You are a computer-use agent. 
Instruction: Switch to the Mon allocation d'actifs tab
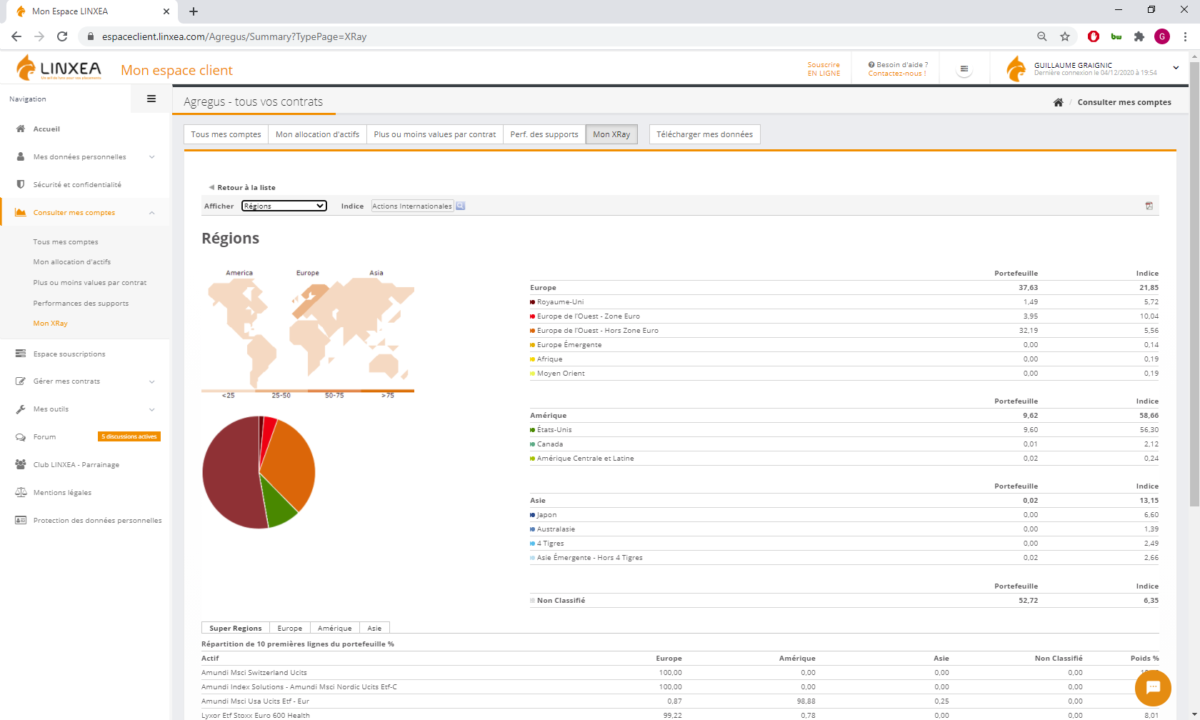click(317, 134)
